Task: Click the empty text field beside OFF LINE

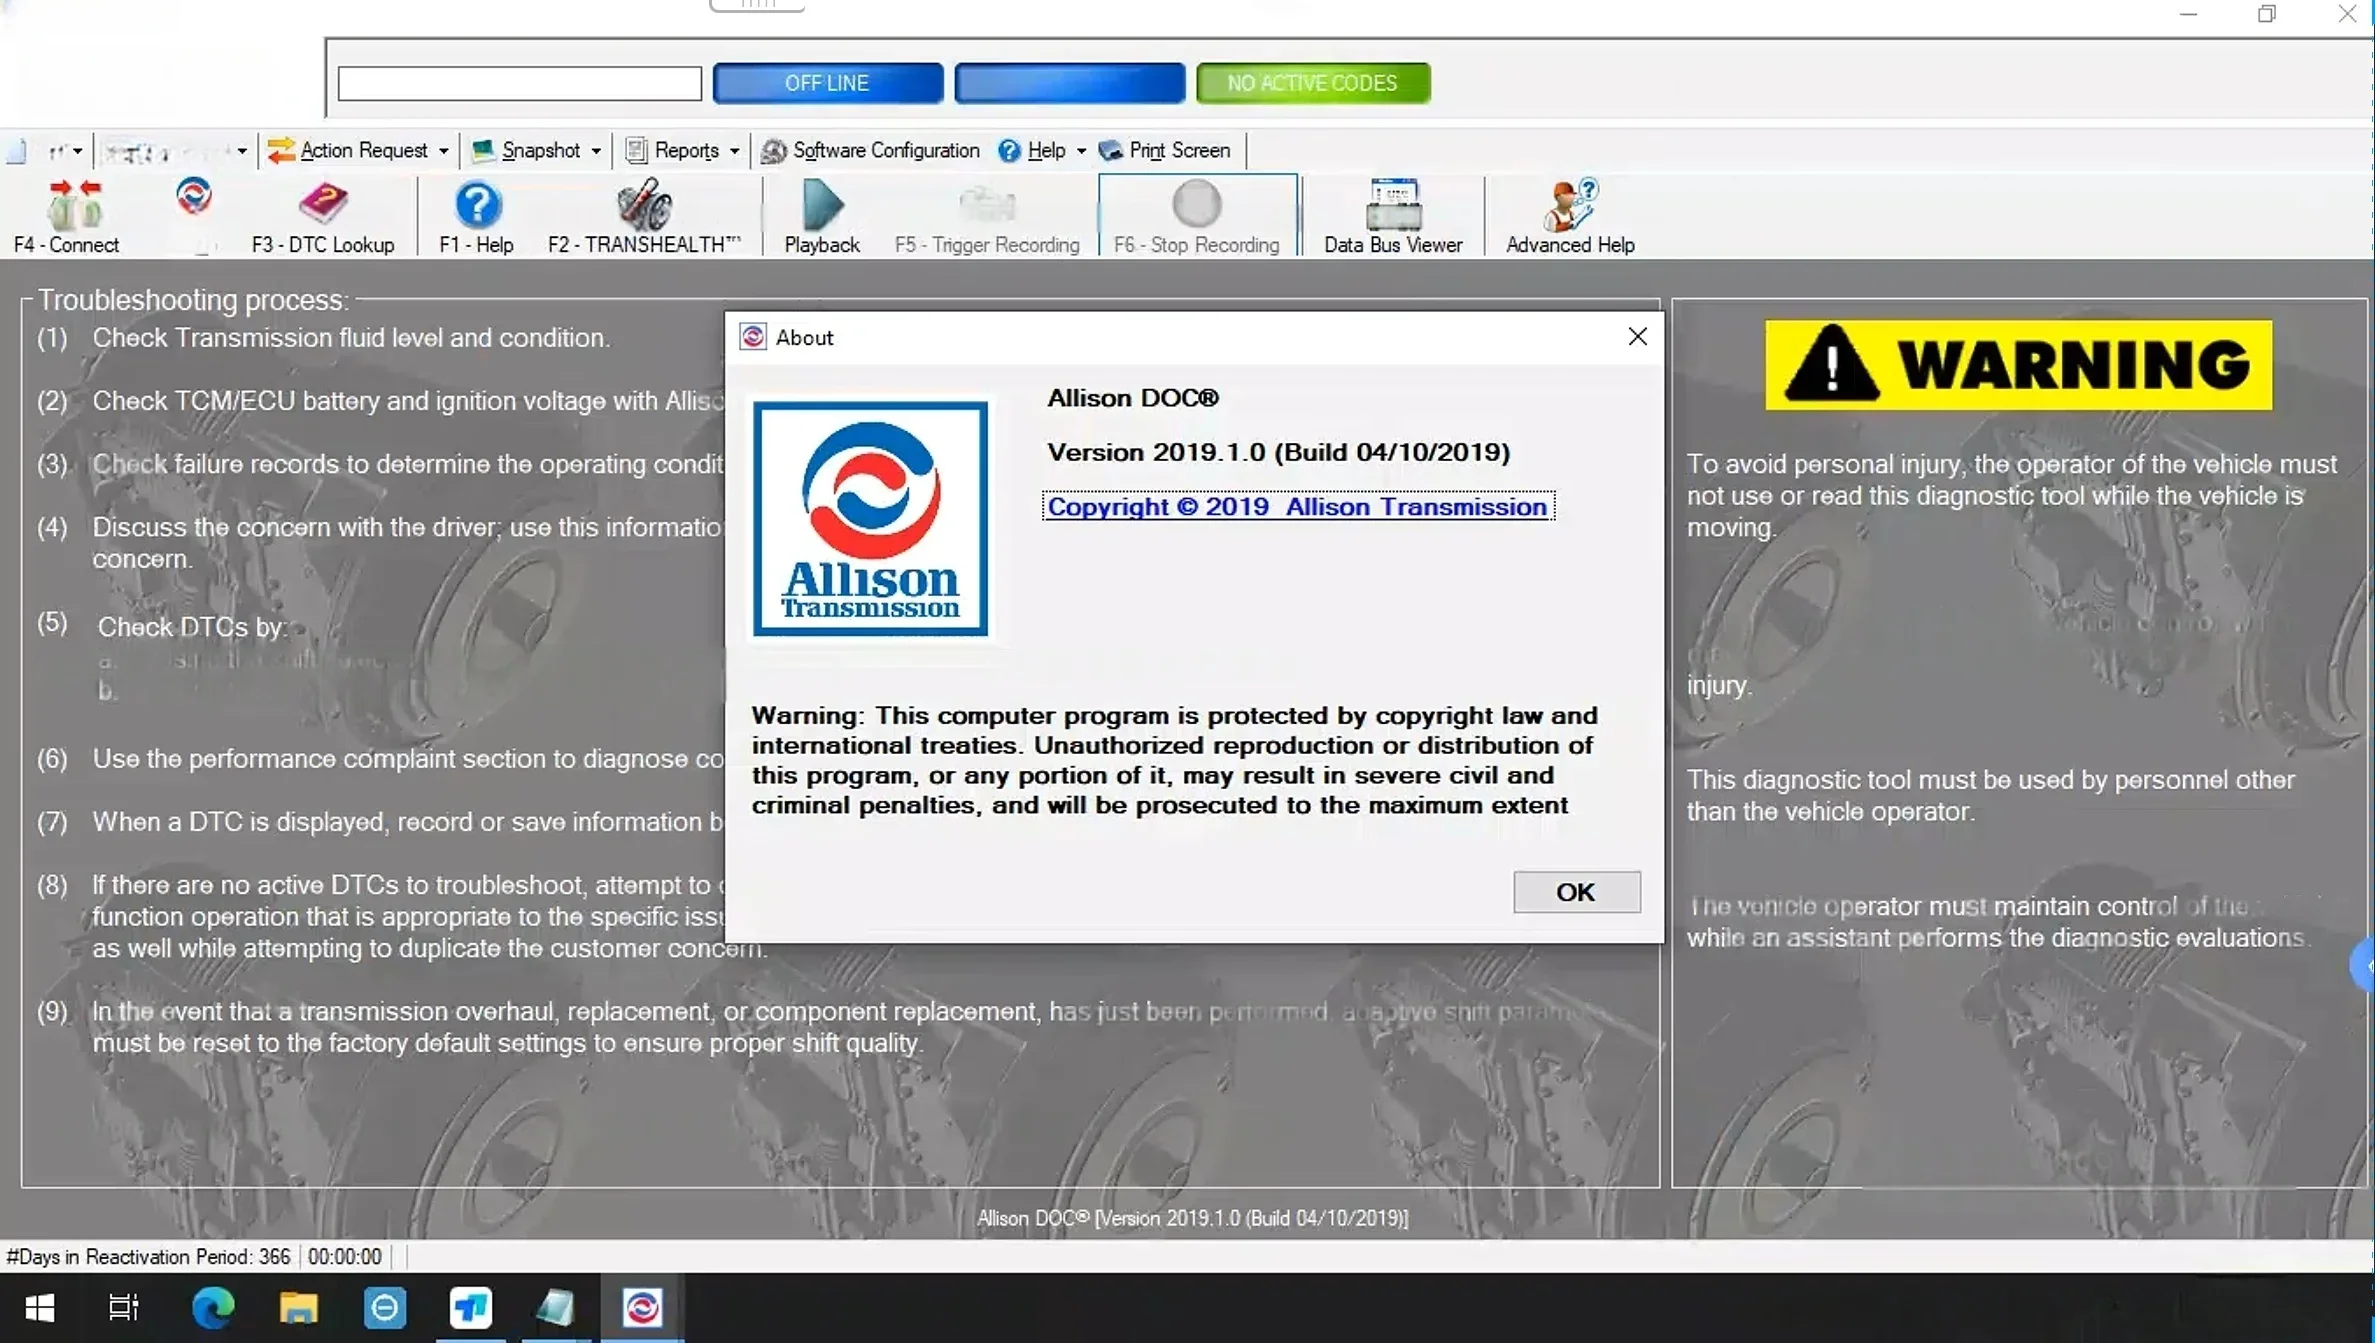Action: pos(519,83)
